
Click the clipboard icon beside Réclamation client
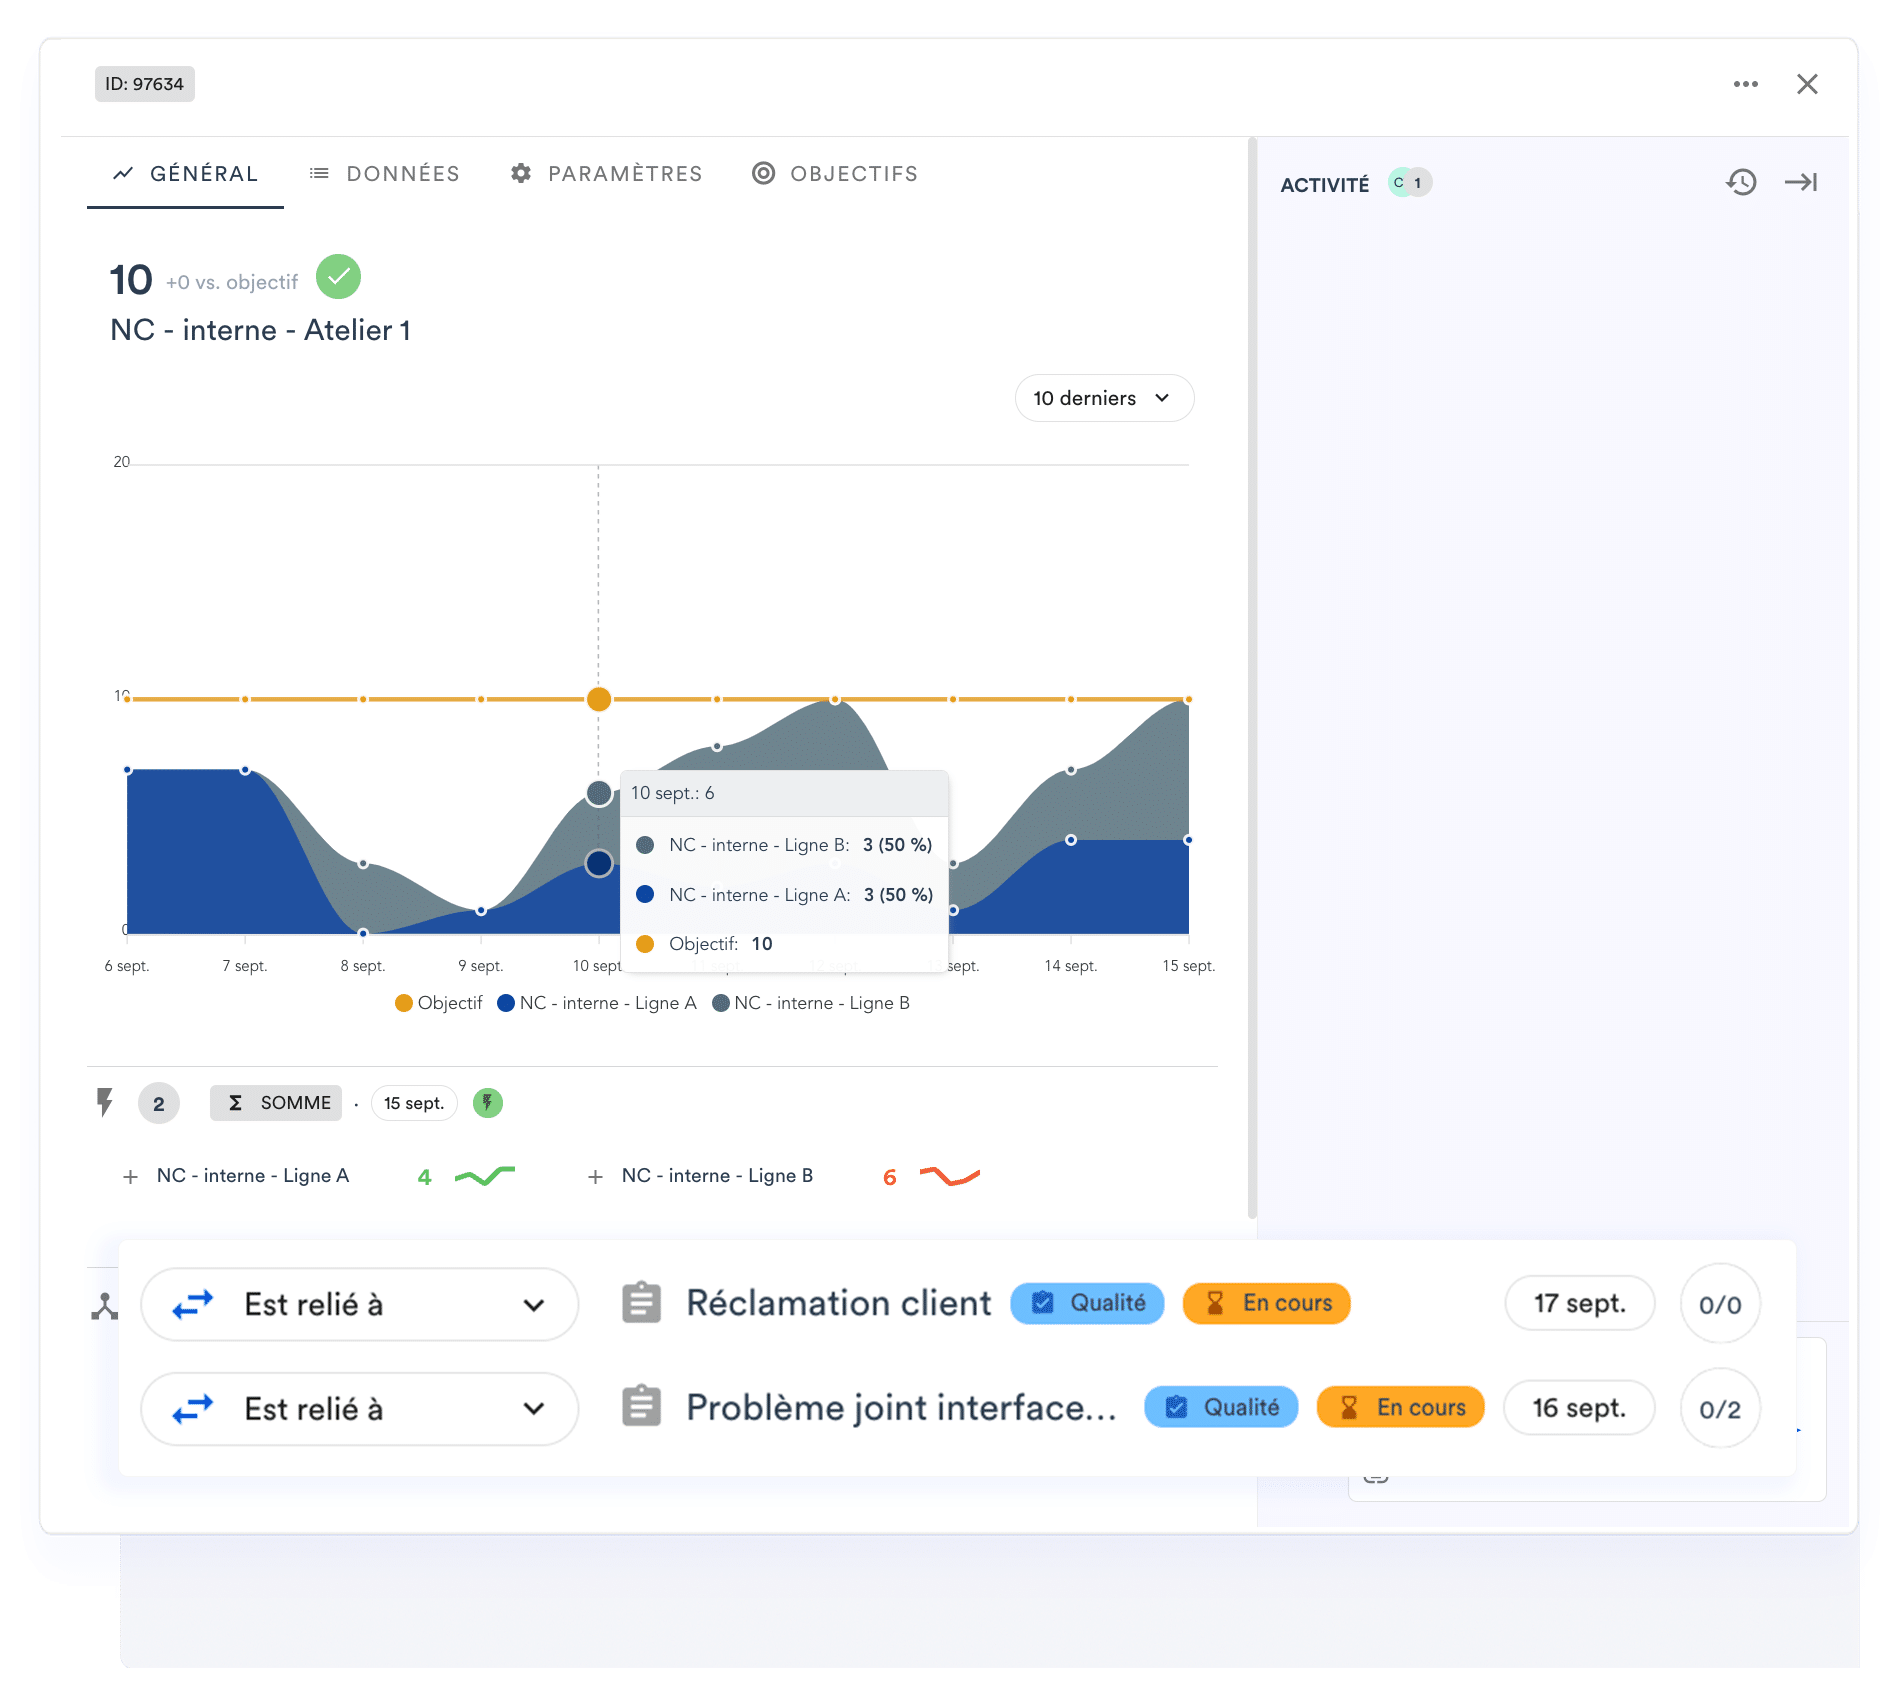(642, 1303)
